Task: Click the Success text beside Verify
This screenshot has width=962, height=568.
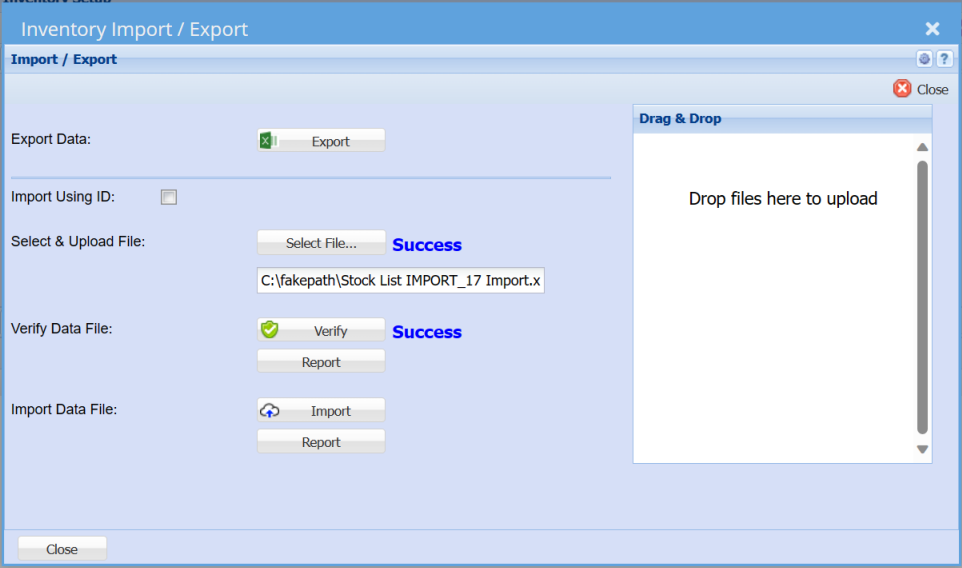Action: pyautogui.click(x=427, y=332)
